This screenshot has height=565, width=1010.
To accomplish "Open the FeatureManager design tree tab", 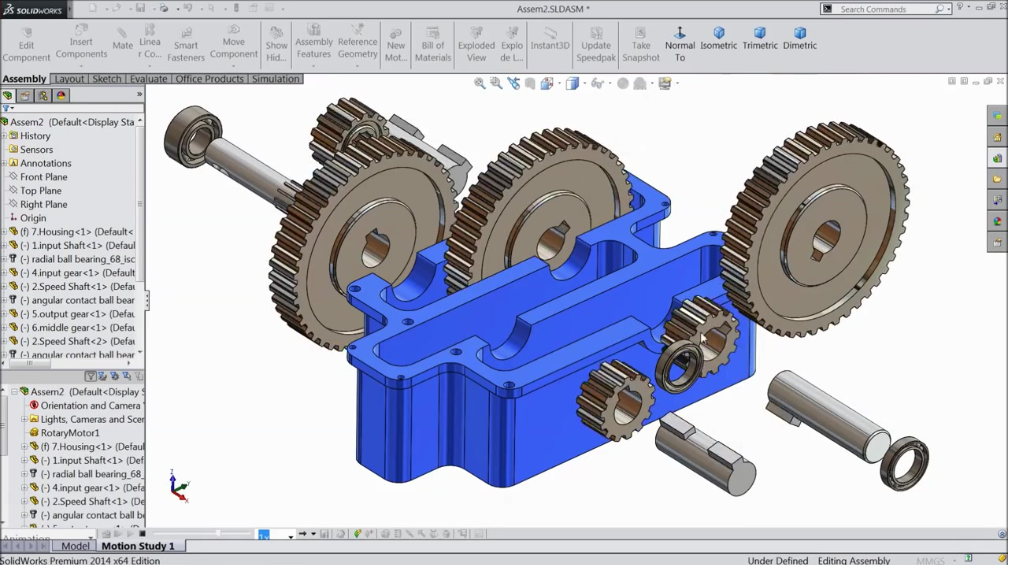I will pyautogui.click(x=8, y=95).
